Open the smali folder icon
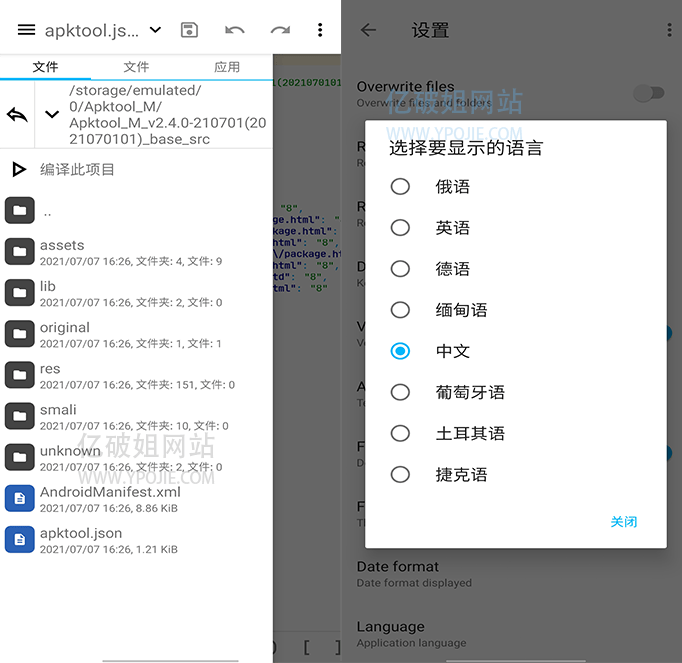 [20, 416]
